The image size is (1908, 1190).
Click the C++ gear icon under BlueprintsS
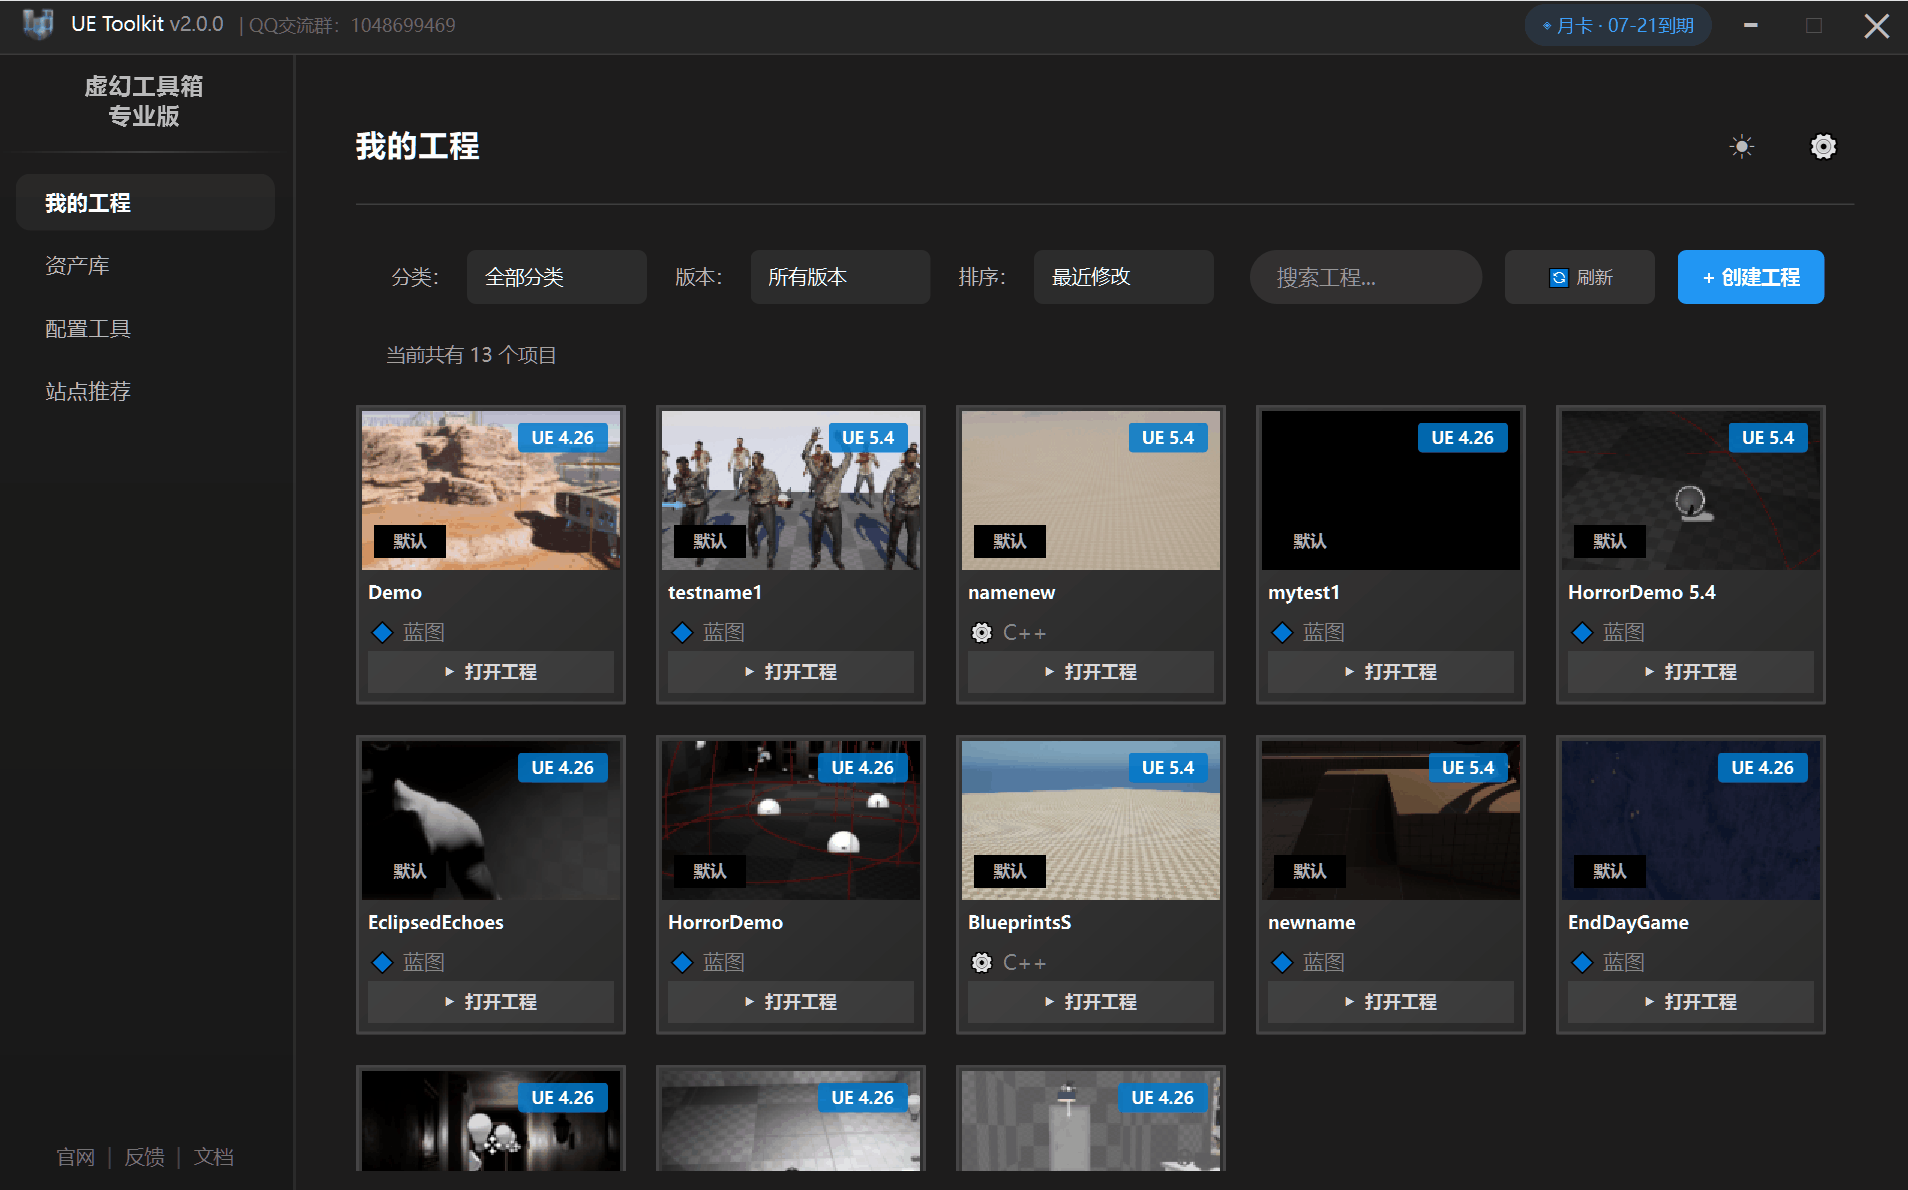[982, 962]
